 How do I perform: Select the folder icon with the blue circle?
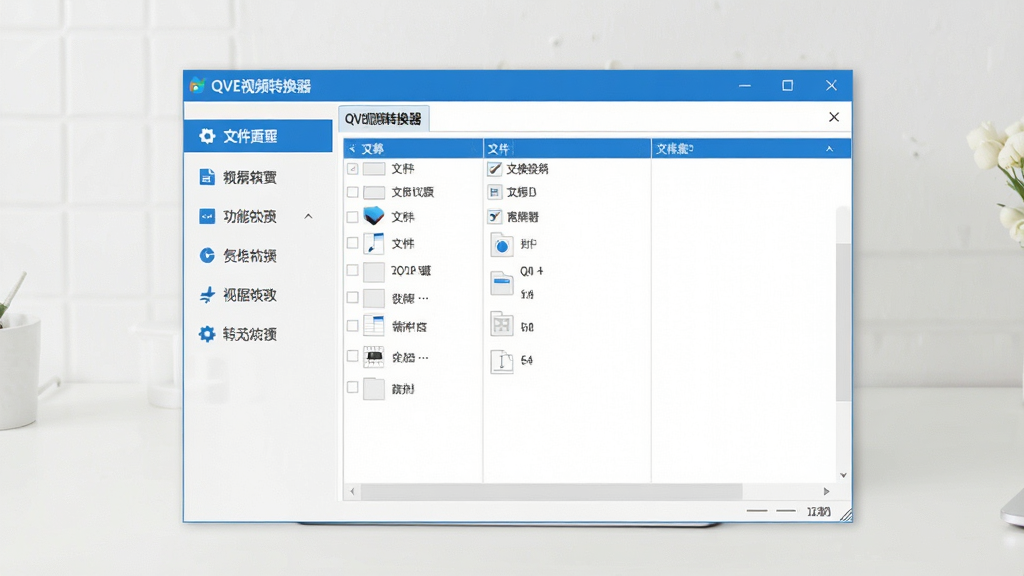[x=502, y=245]
